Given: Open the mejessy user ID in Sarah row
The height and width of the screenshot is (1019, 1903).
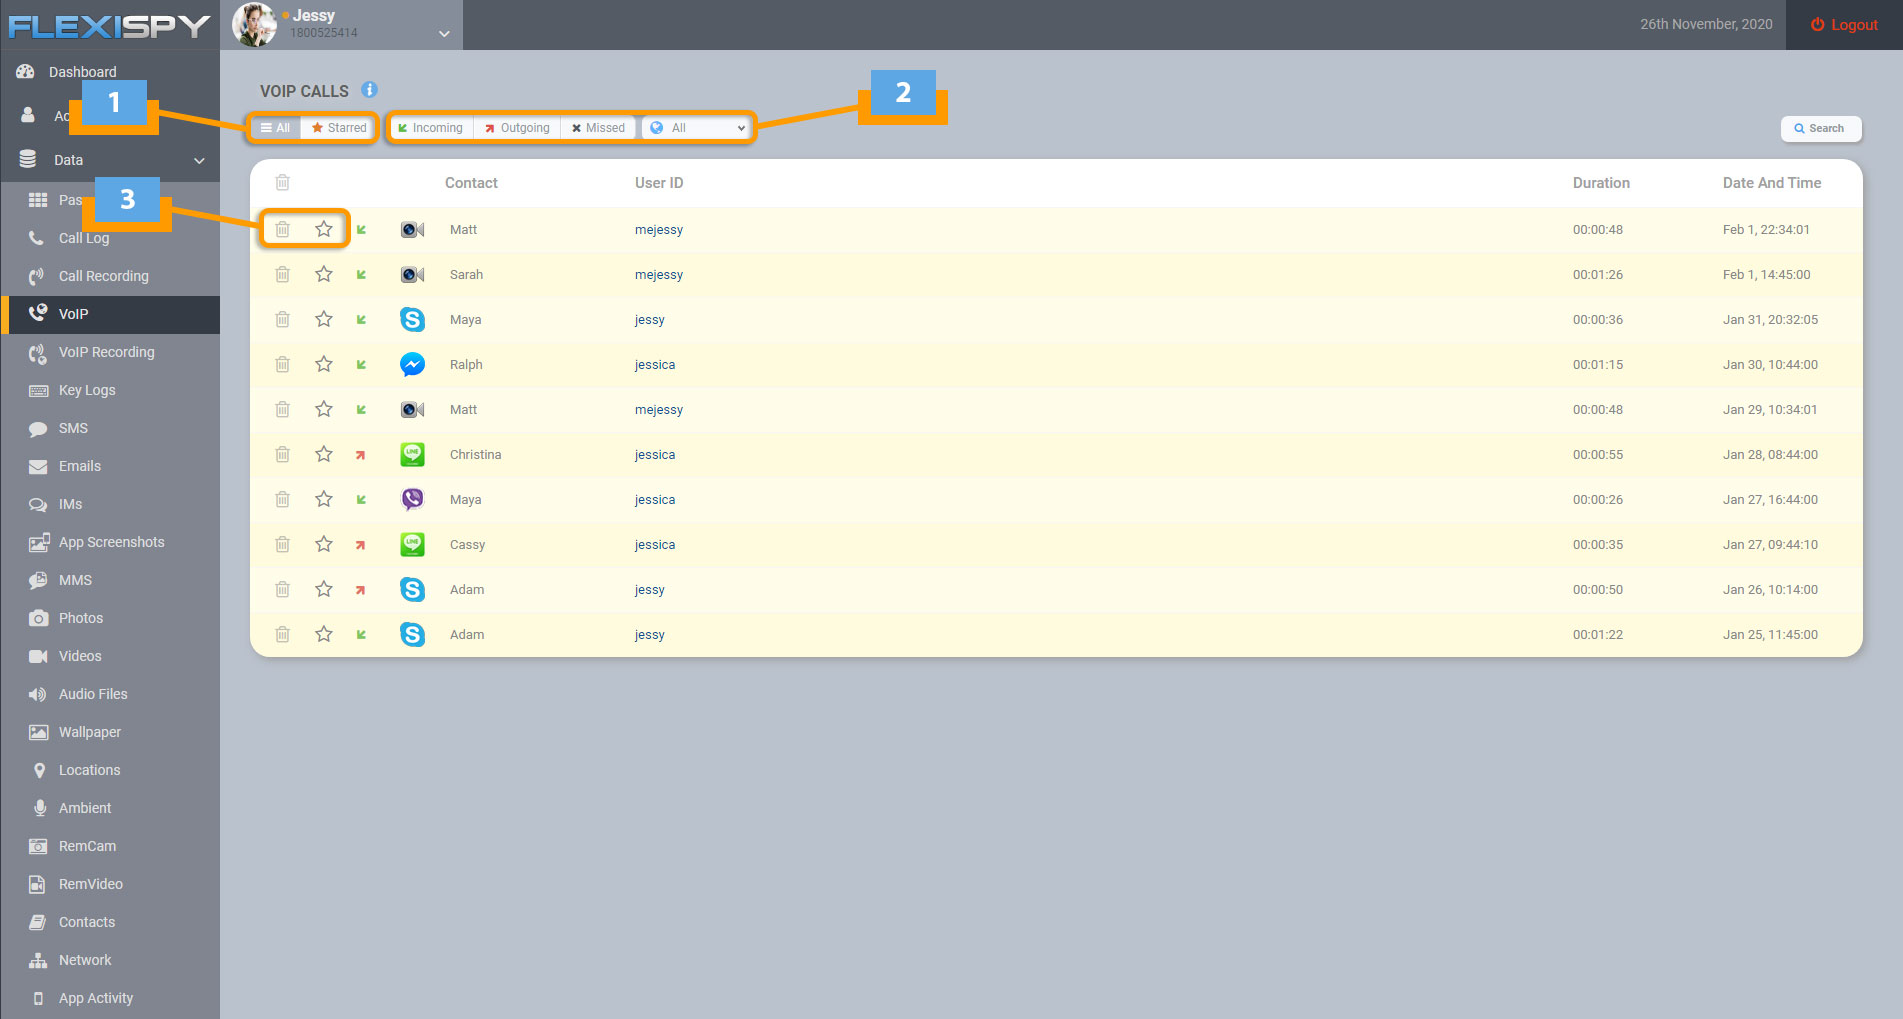Looking at the screenshot, I should point(659,275).
